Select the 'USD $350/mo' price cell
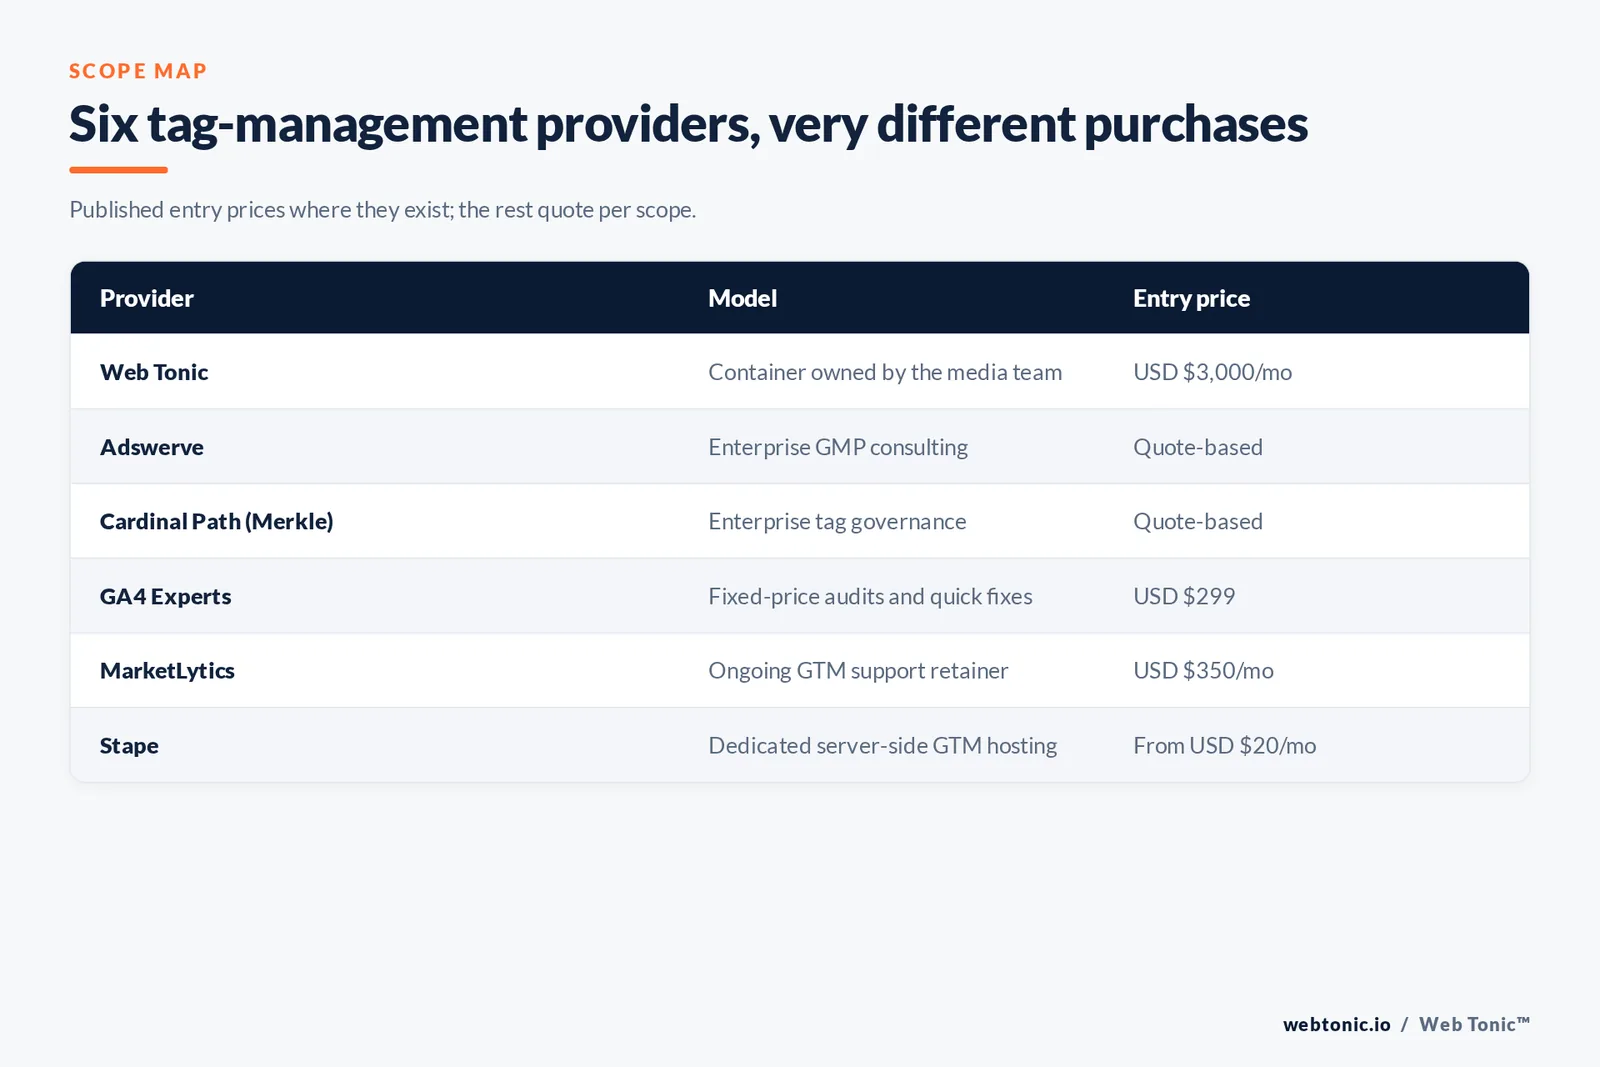The width and height of the screenshot is (1600, 1067). (1204, 671)
